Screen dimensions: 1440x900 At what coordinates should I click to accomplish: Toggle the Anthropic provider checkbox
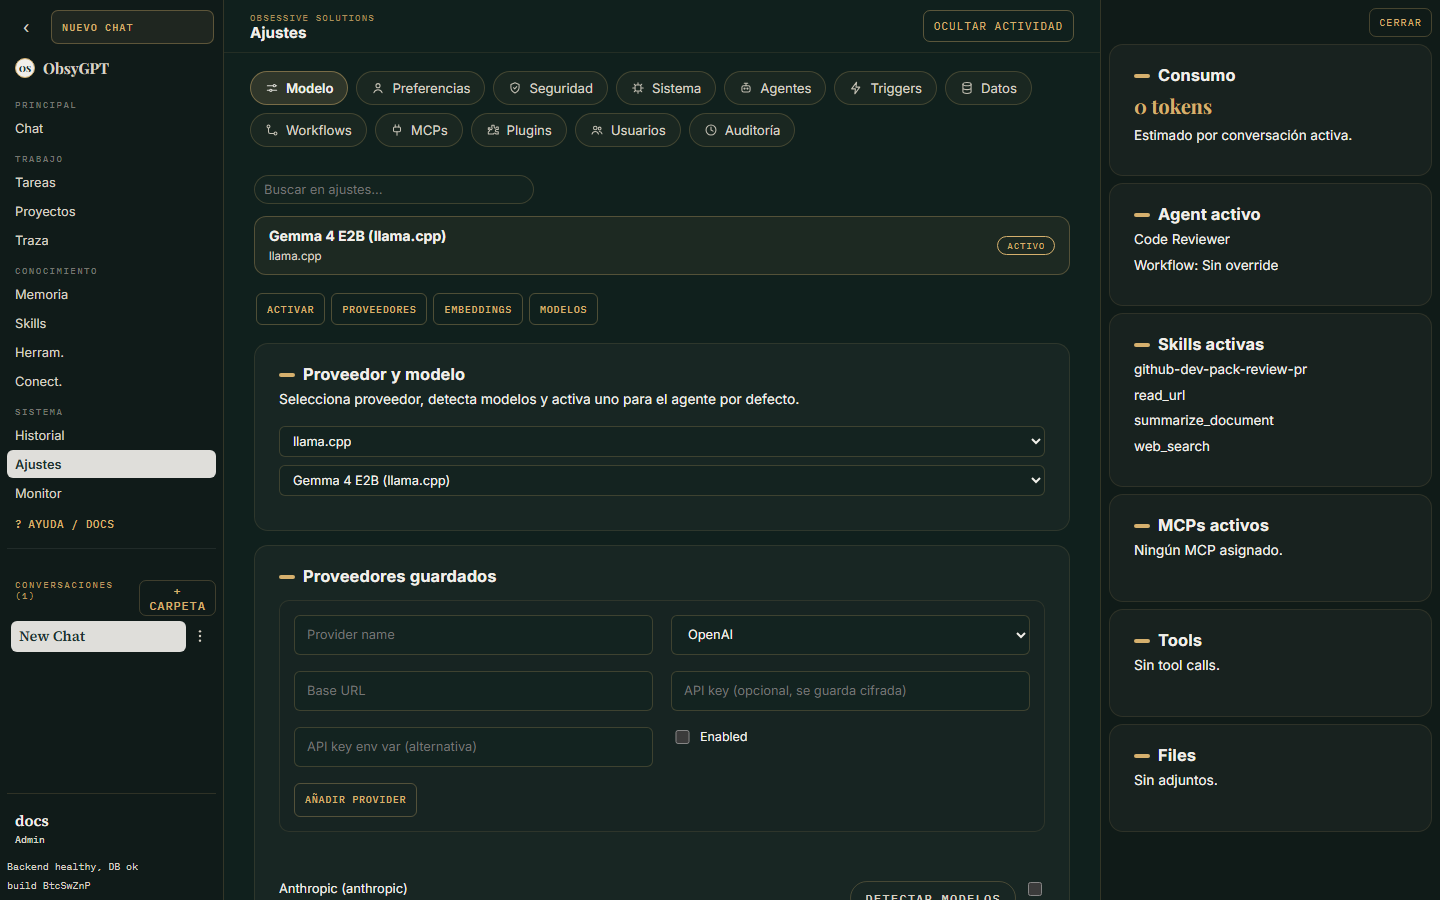1035,889
